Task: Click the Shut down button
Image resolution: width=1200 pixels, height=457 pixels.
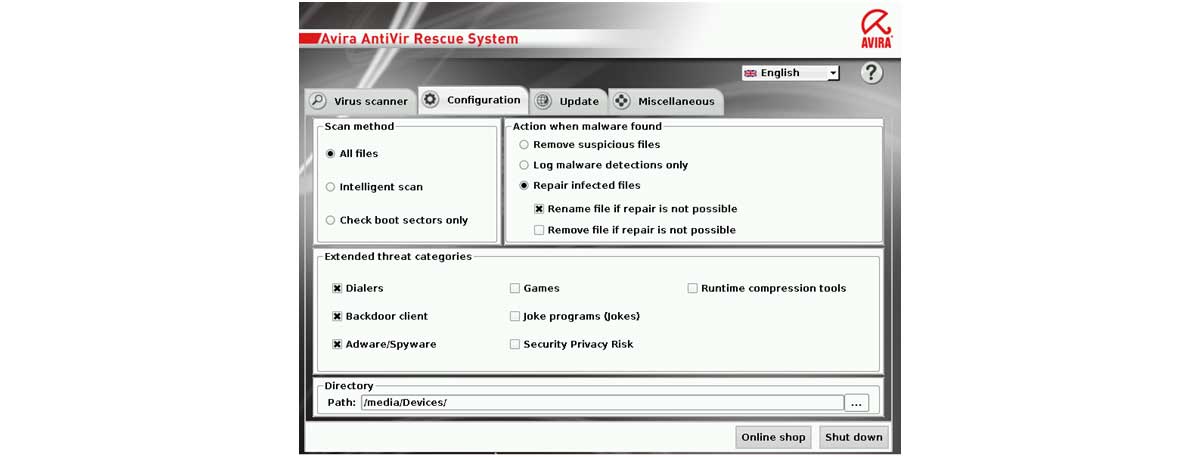Action: (x=854, y=437)
